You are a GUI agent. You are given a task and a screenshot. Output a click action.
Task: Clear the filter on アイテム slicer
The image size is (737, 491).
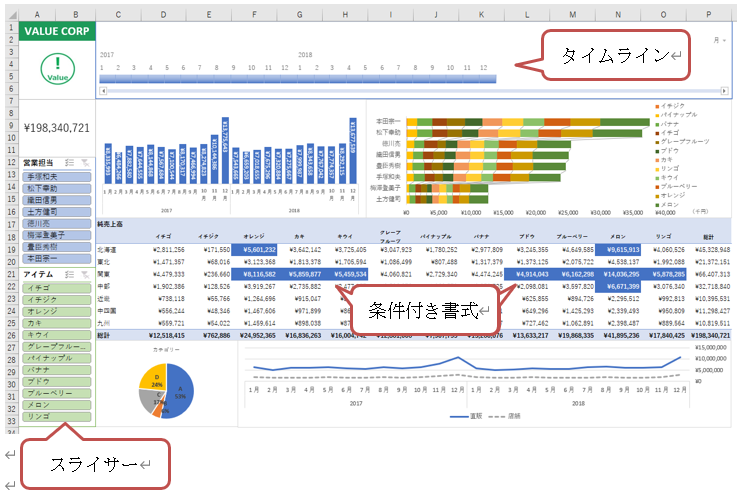tap(85, 273)
